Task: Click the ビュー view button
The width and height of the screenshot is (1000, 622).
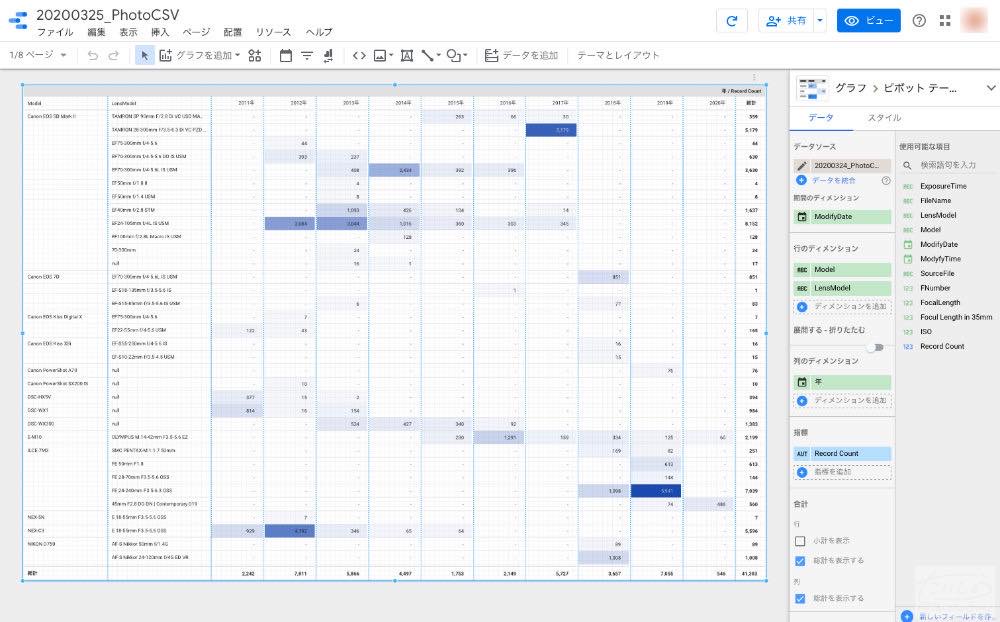Action: pyautogui.click(x=869, y=20)
